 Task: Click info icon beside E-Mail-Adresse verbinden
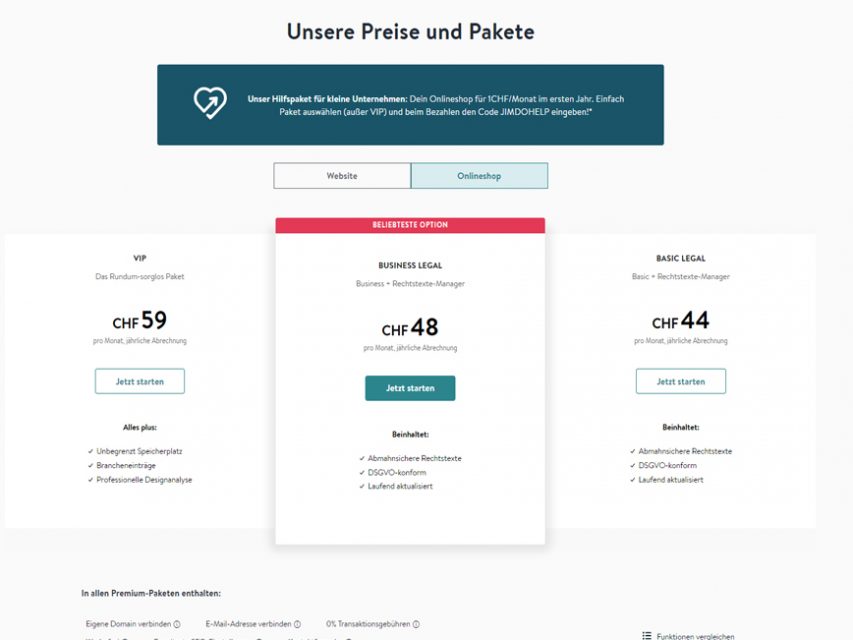coord(297,624)
